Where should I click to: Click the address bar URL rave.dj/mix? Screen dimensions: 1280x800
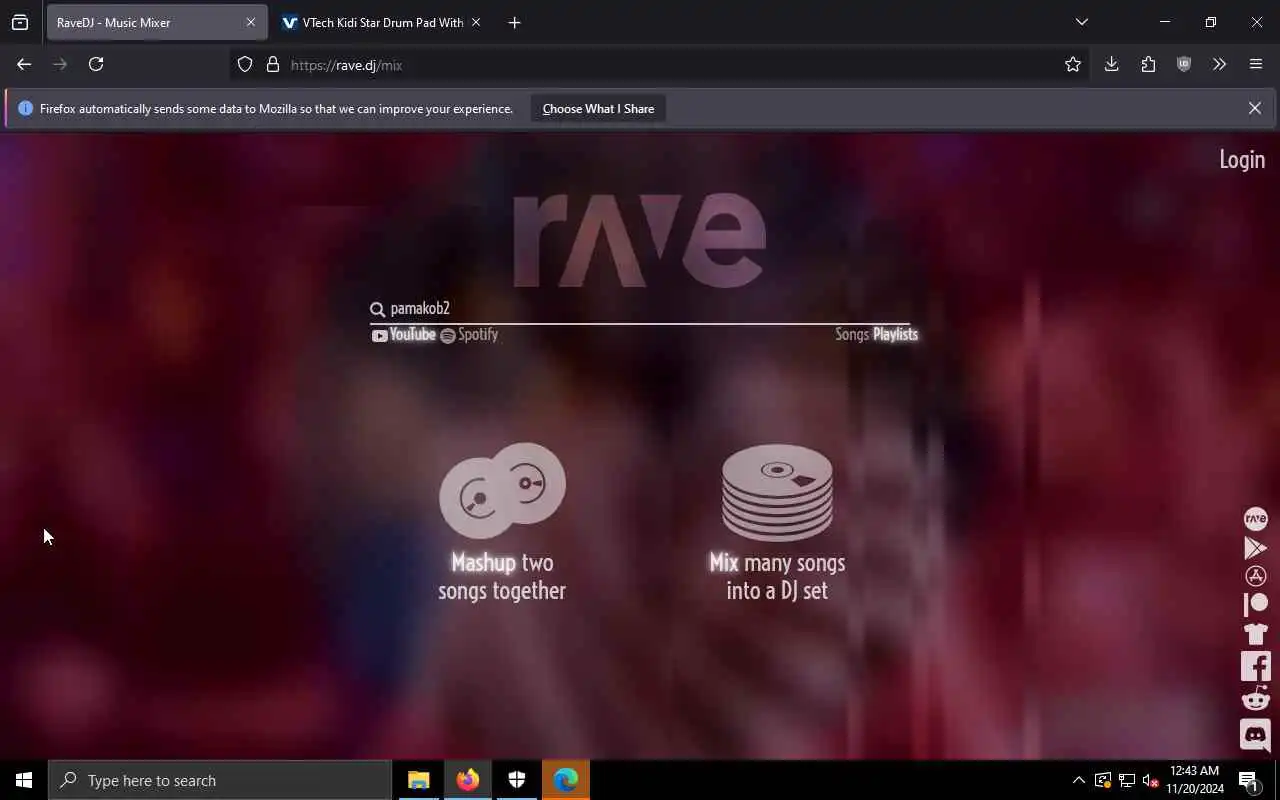(346, 65)
